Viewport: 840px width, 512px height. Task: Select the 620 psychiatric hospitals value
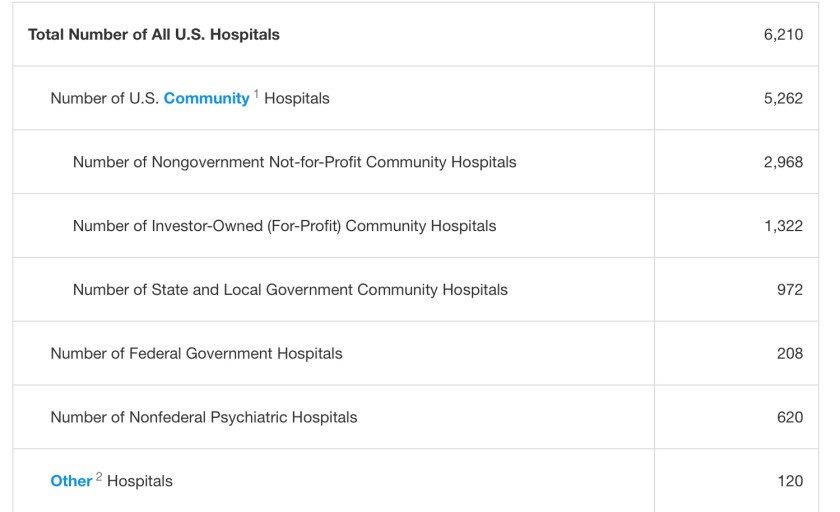(789, 417)
